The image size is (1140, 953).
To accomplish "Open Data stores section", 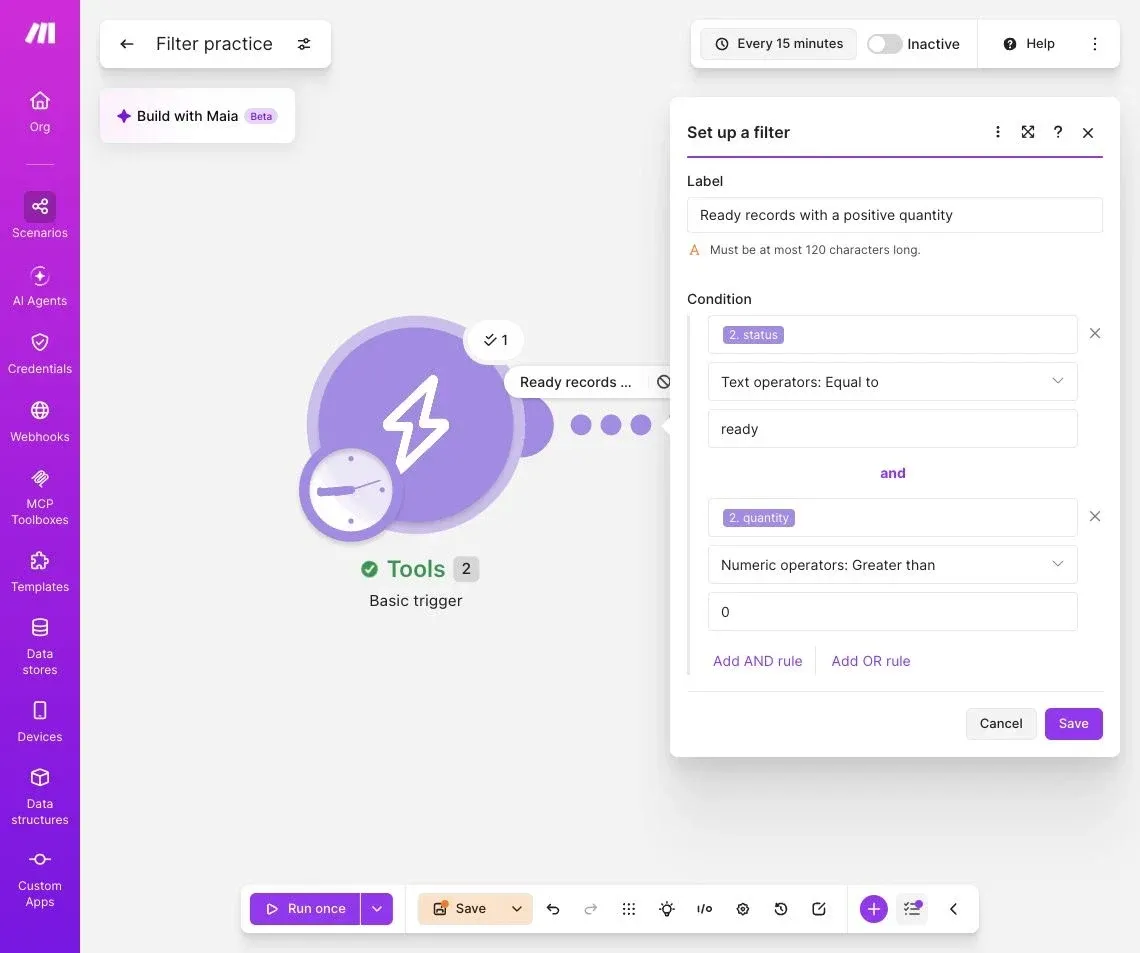I will tap(40, 646).
